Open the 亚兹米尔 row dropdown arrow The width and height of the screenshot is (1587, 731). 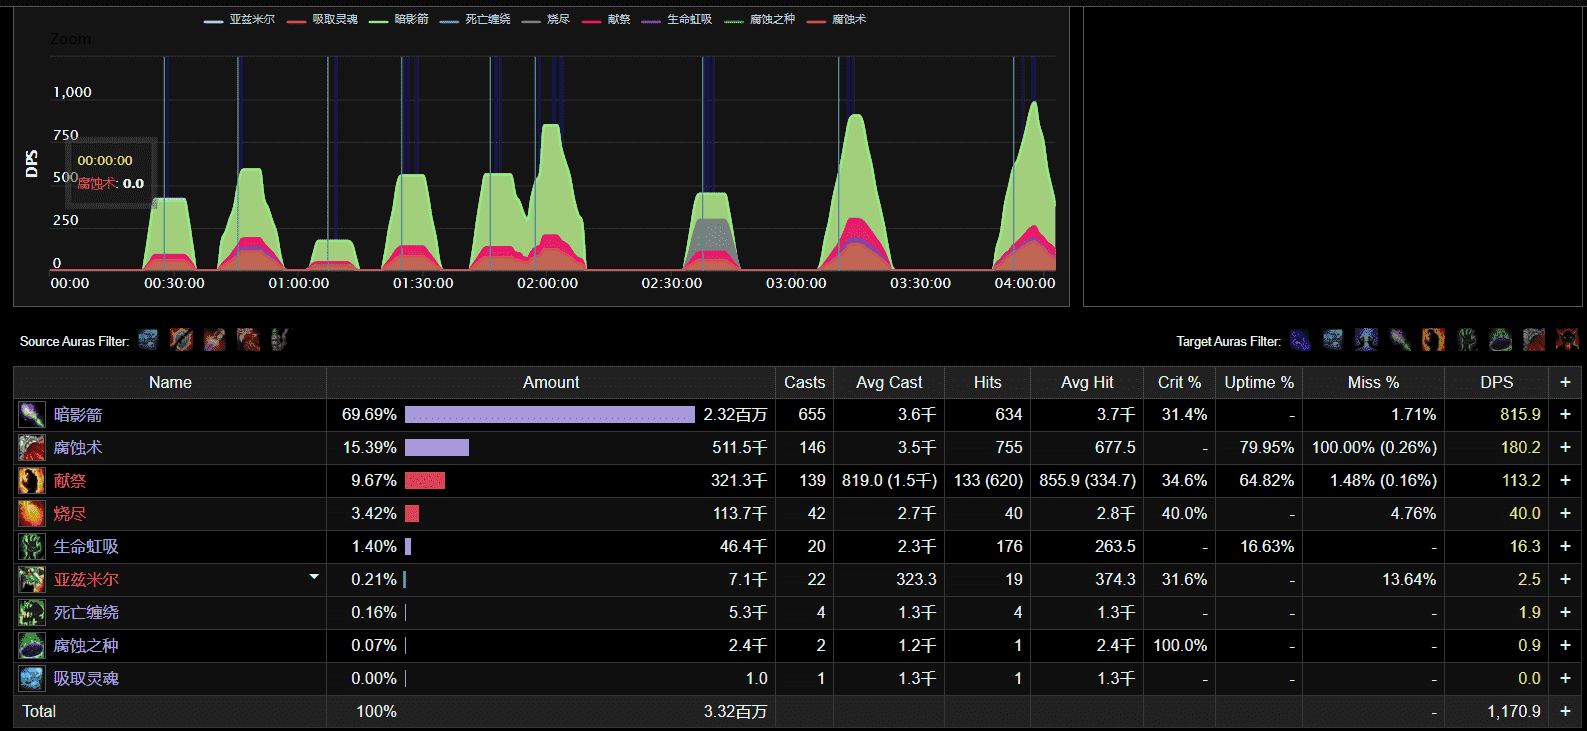point(314,577)
